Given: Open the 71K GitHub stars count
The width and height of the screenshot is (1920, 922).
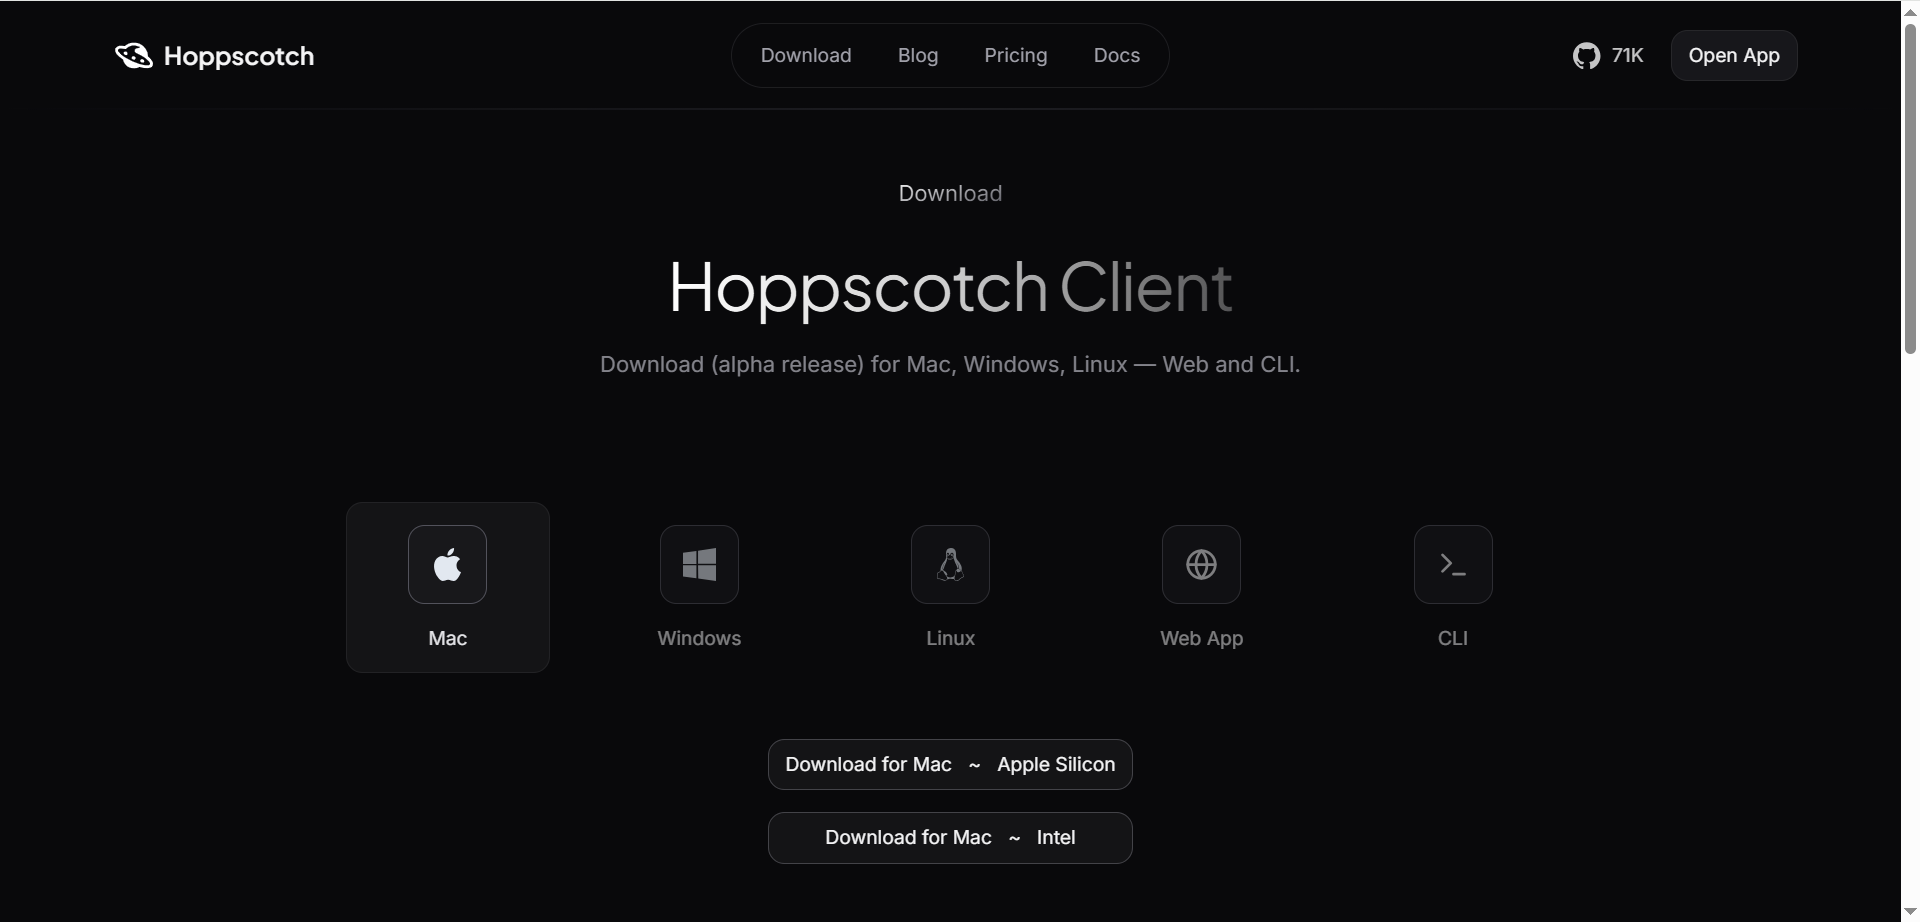Looking at the screenshot, I should (x=1627, y=55).
